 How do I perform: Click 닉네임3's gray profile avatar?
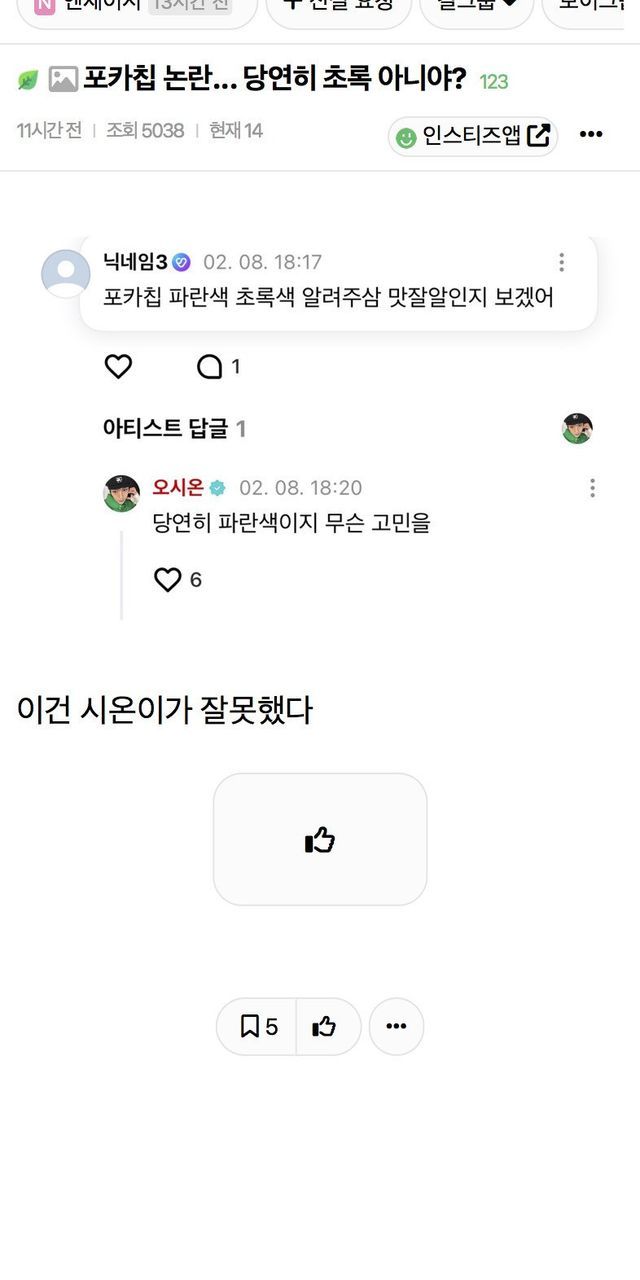tap(65, 273)
